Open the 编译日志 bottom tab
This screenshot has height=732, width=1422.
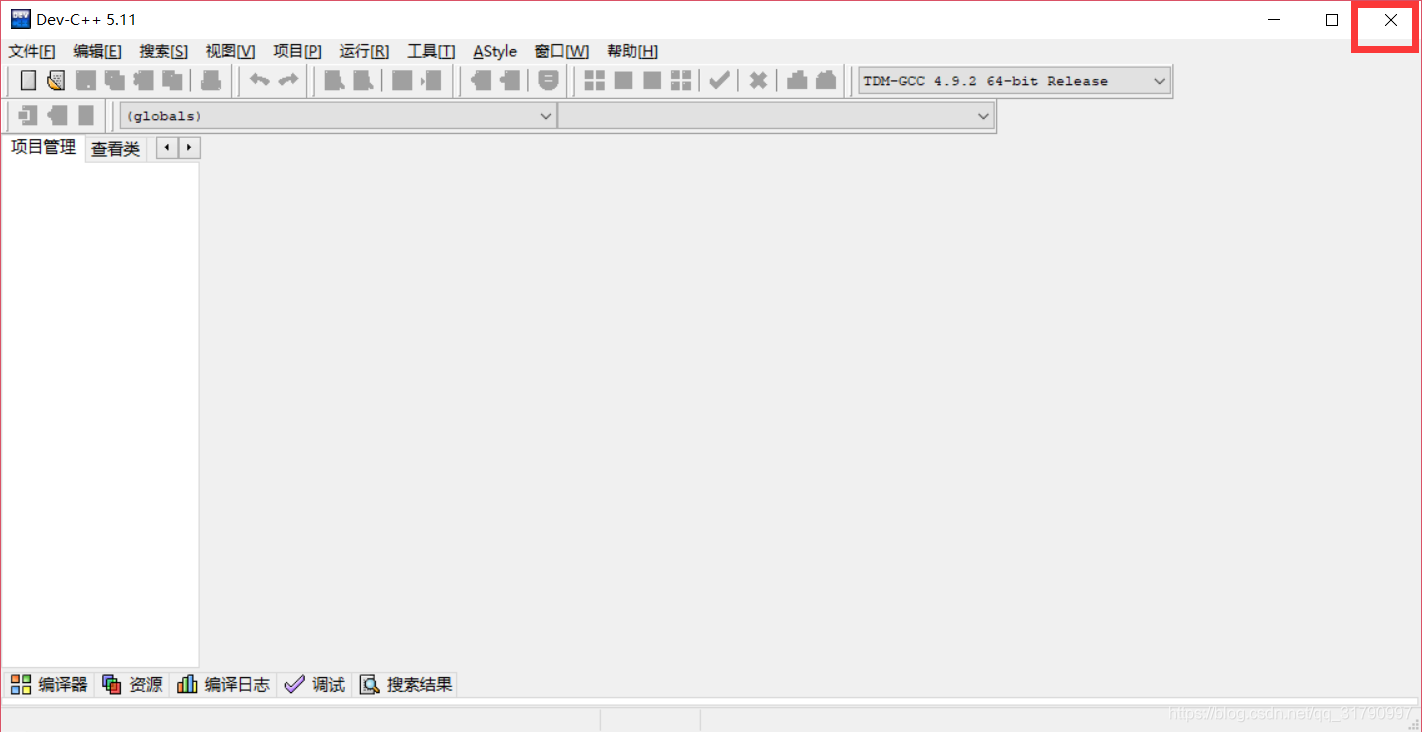coord(223,685)
